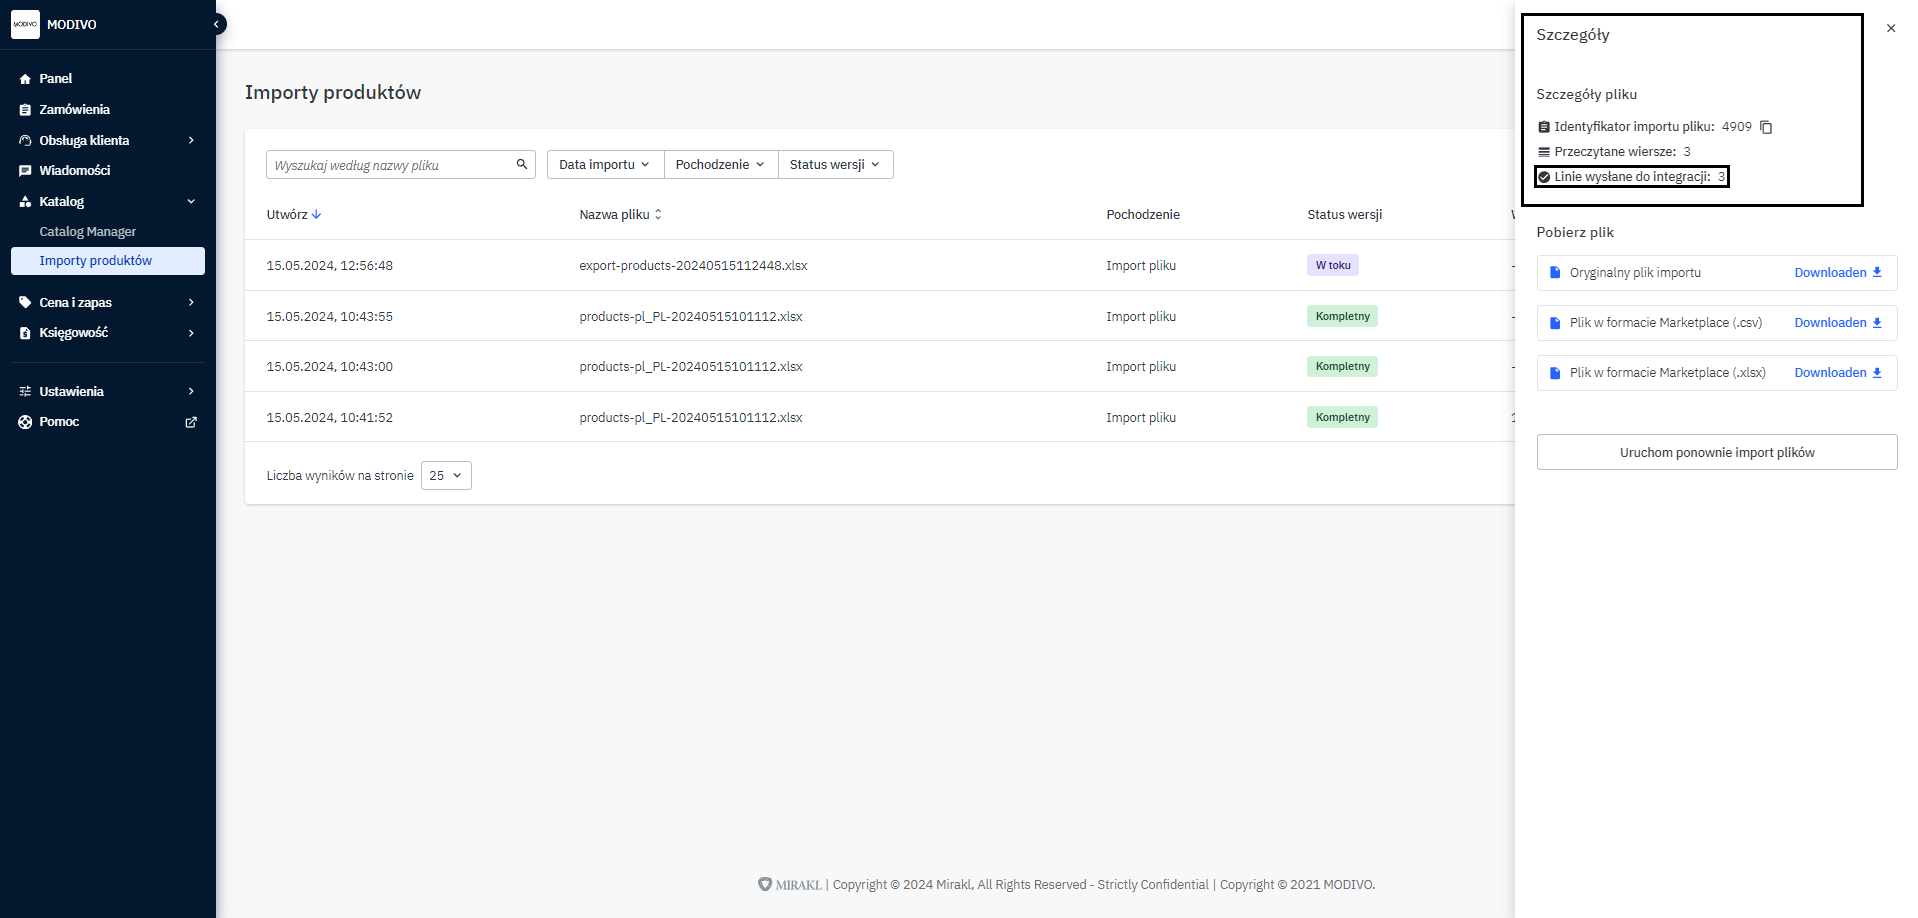1918x918 pixels.
Task: Click the Panel home icon
Action: 25,79
